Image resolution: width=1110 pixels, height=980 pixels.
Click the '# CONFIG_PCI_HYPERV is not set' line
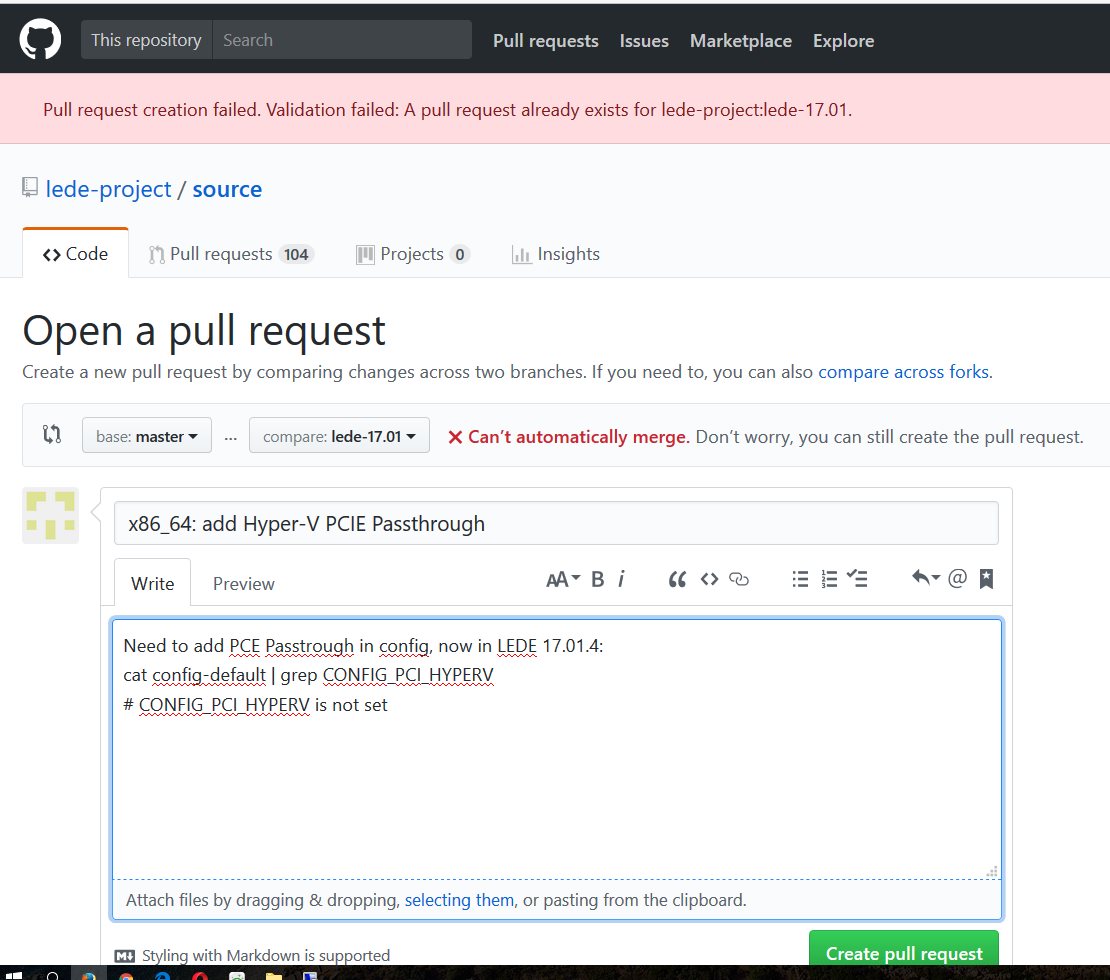[x=256, y=705]
